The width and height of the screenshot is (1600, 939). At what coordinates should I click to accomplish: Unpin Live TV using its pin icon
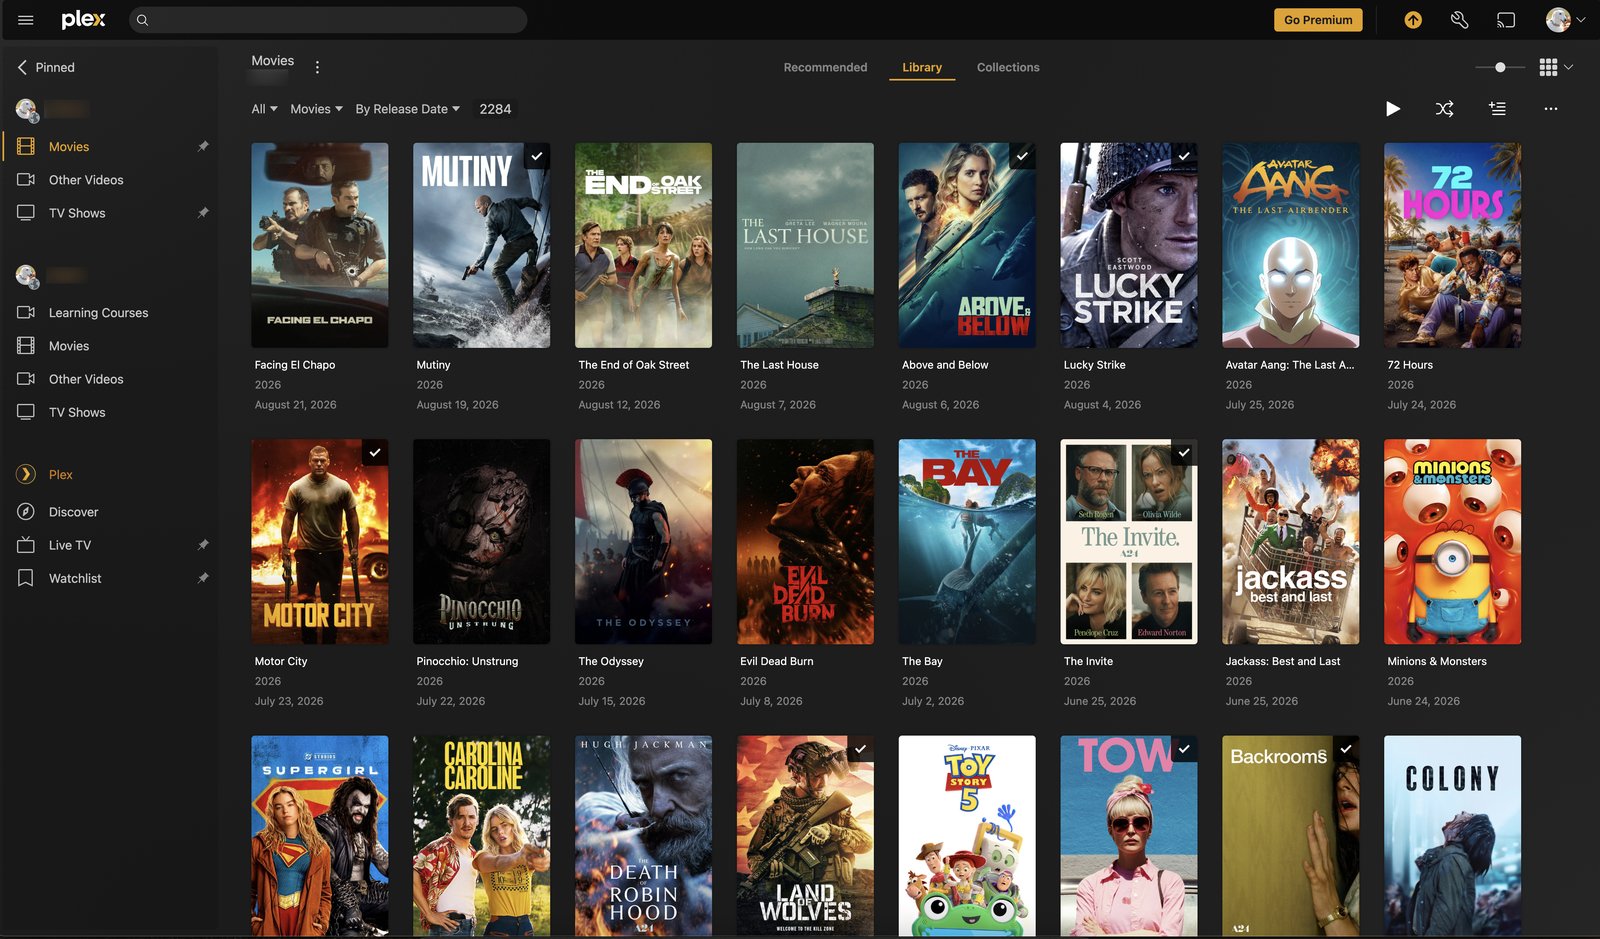click(203, 545)
